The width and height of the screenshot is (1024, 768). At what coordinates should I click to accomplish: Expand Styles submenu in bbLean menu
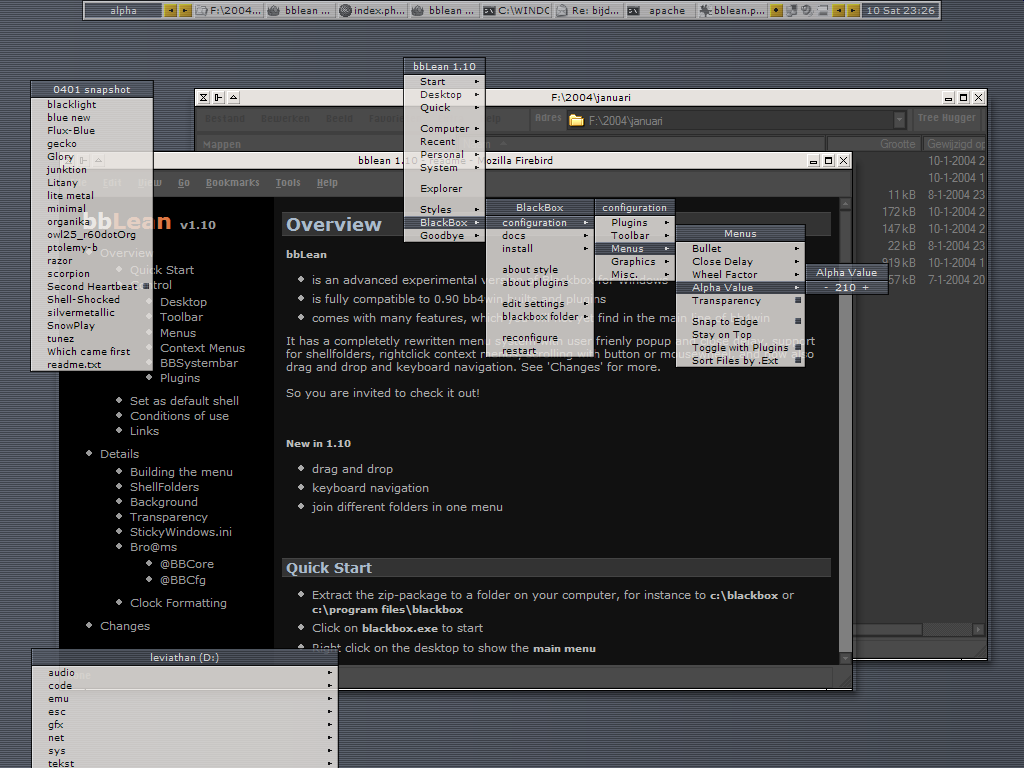[444, 210]
